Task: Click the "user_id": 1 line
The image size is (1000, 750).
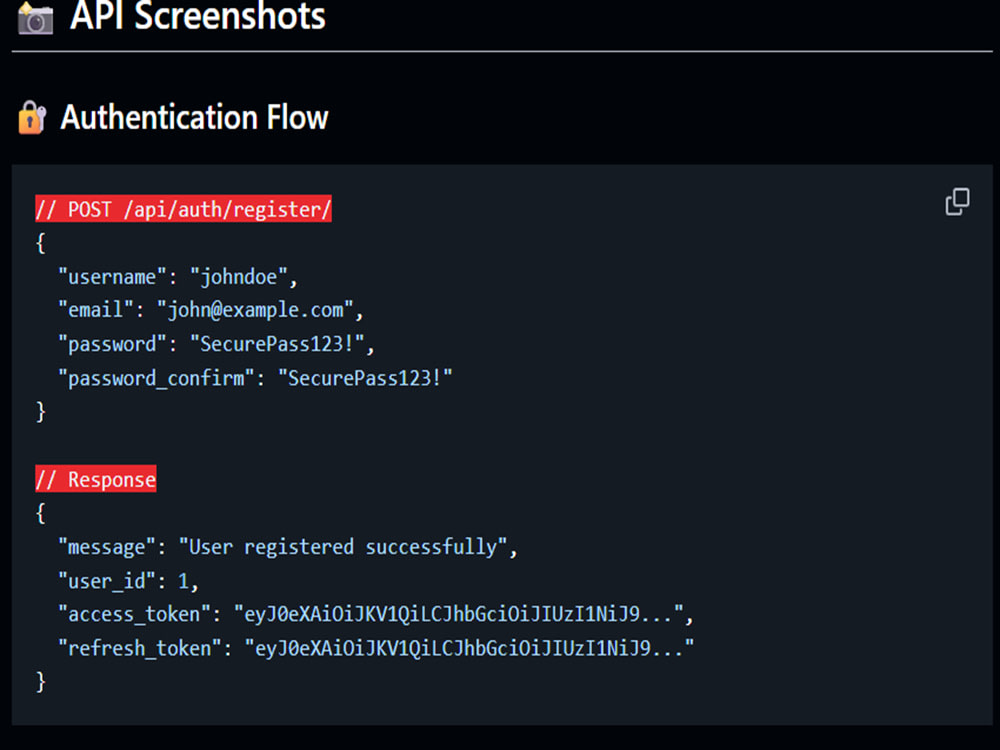Action: [x=129, y=581]
